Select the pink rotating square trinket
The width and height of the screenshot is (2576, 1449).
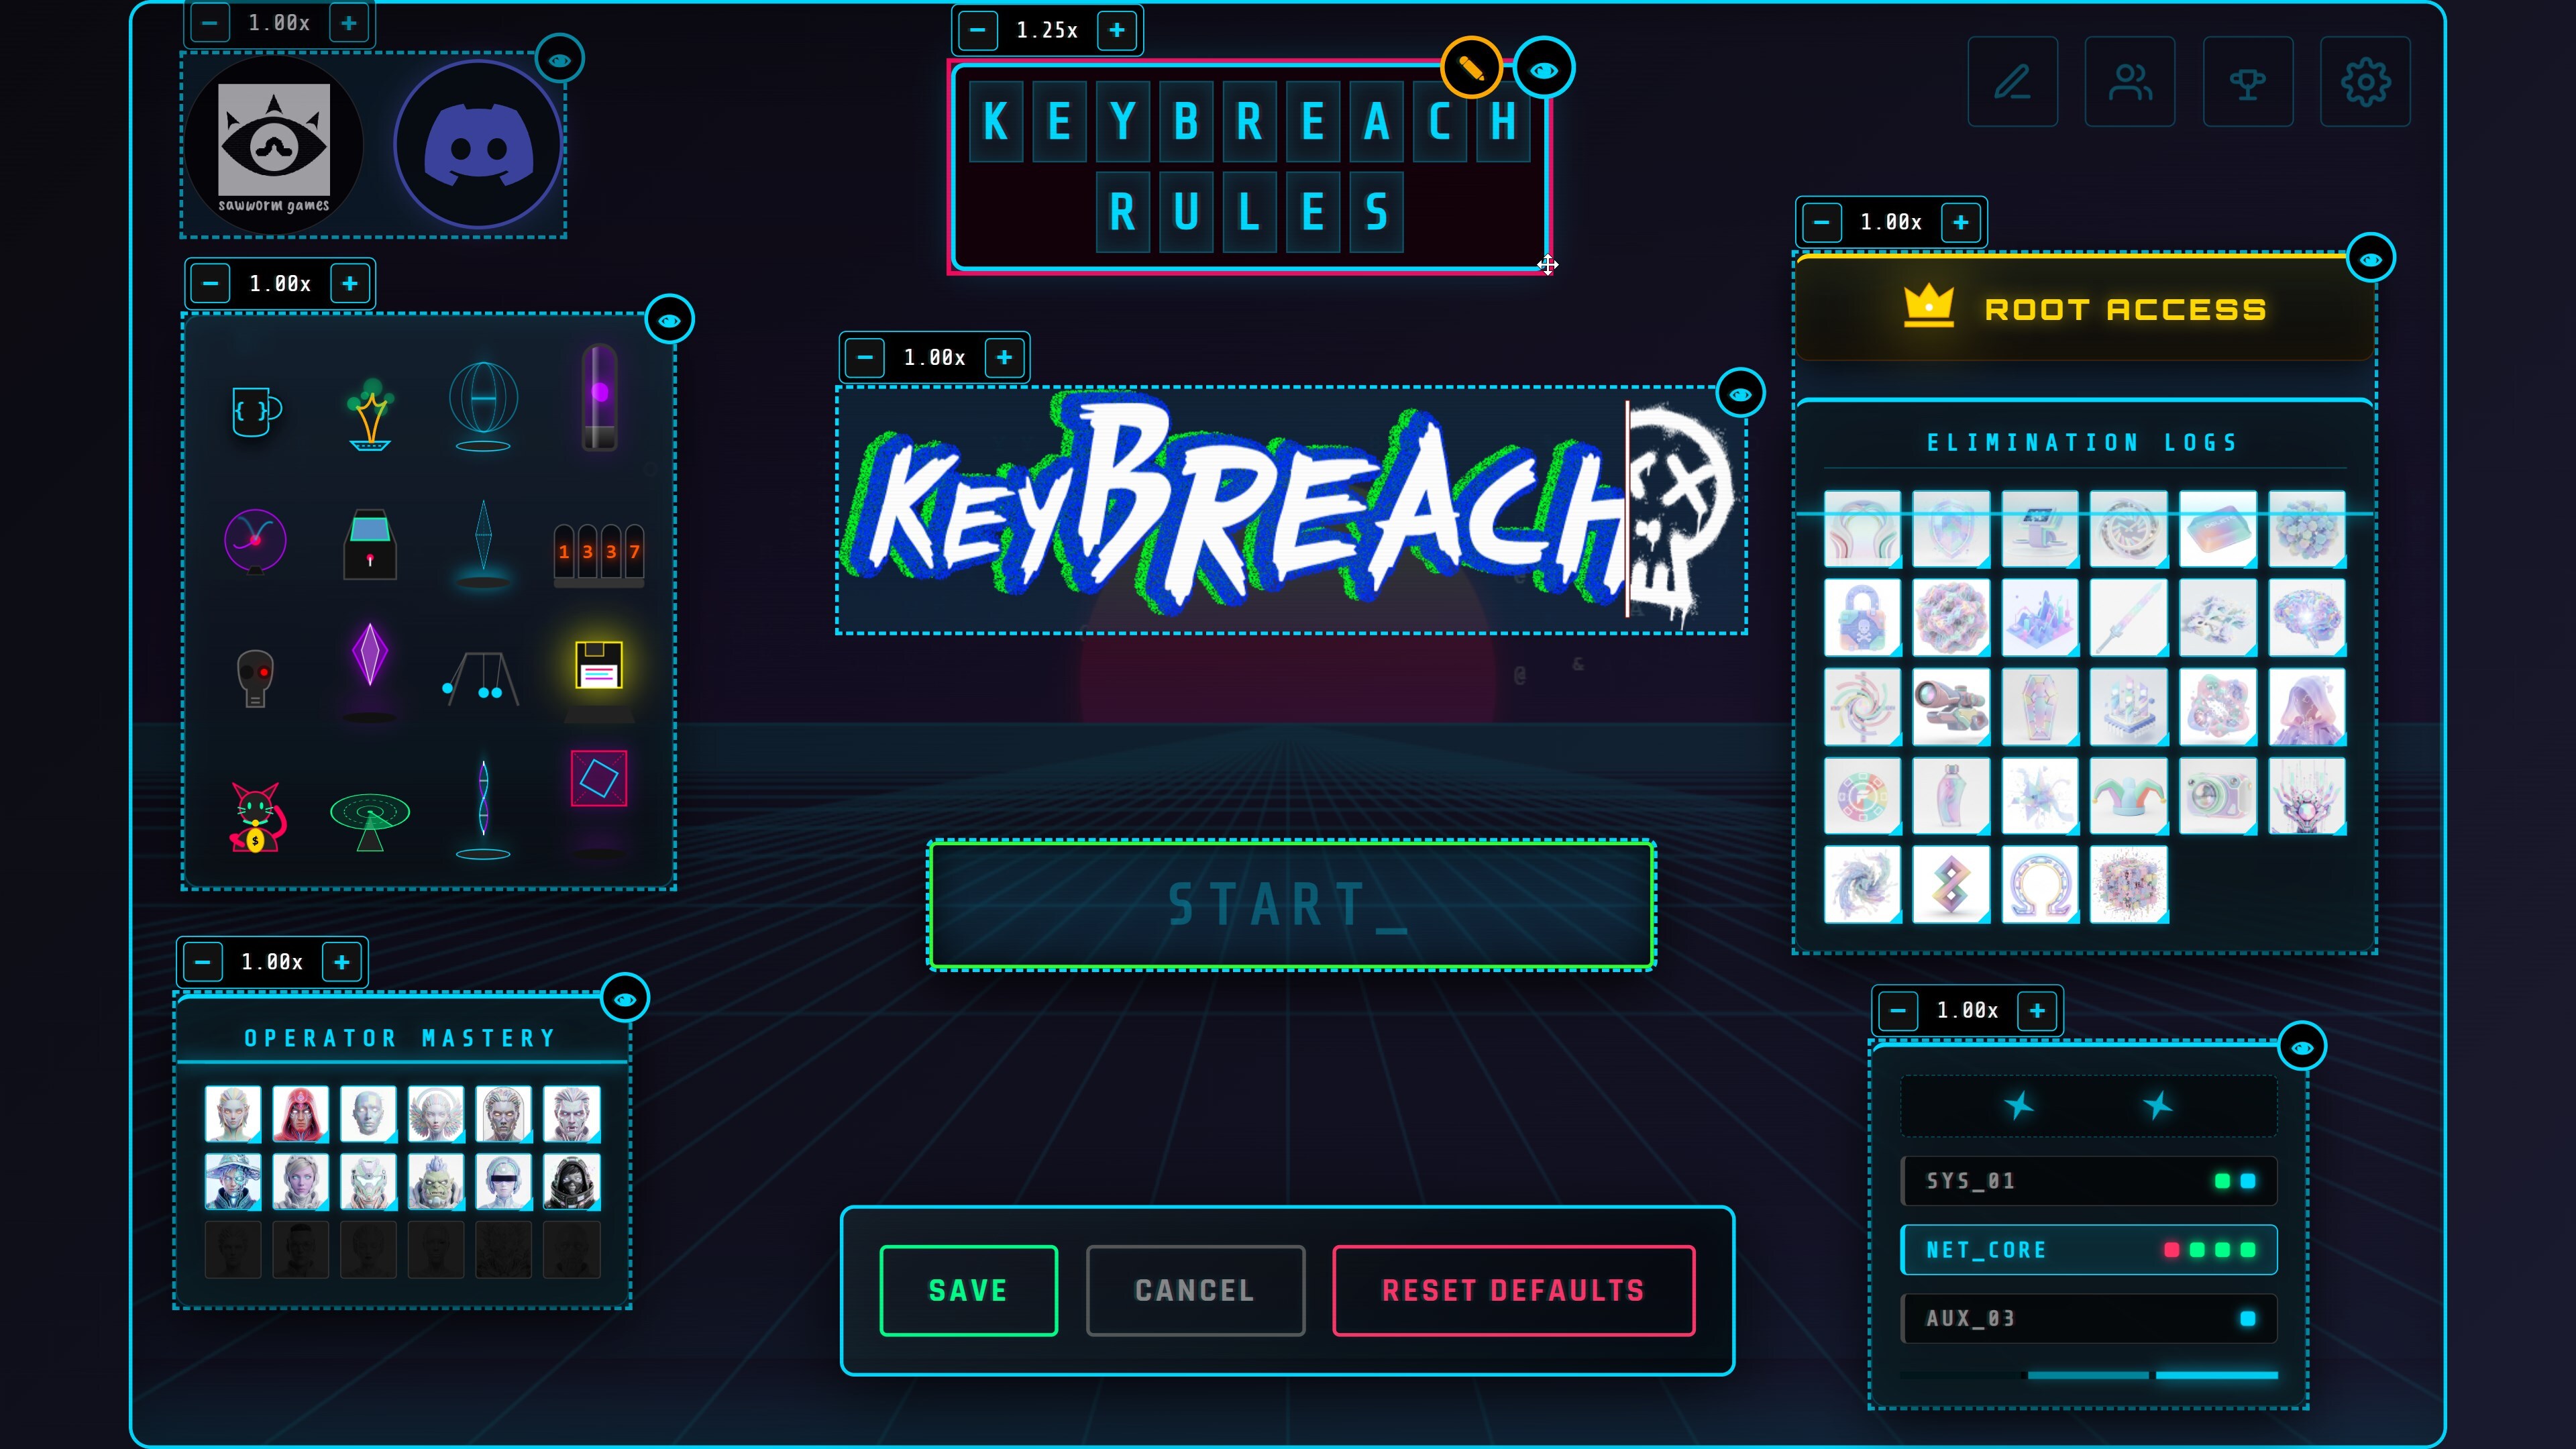(599, 778)
